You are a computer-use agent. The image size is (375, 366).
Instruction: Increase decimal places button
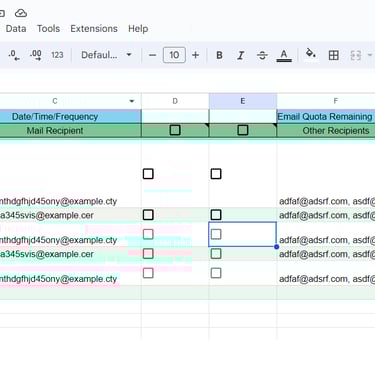(x=36, y=55)
